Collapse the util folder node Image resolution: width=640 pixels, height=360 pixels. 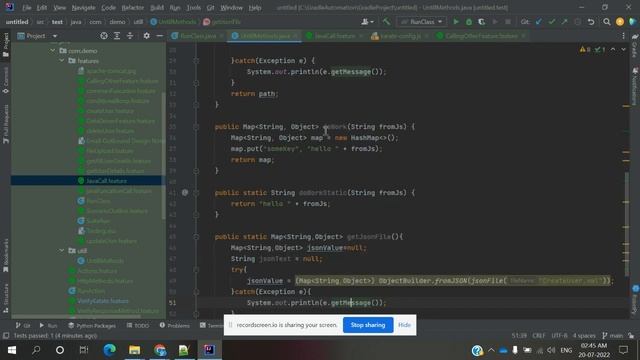coord(62,250)
